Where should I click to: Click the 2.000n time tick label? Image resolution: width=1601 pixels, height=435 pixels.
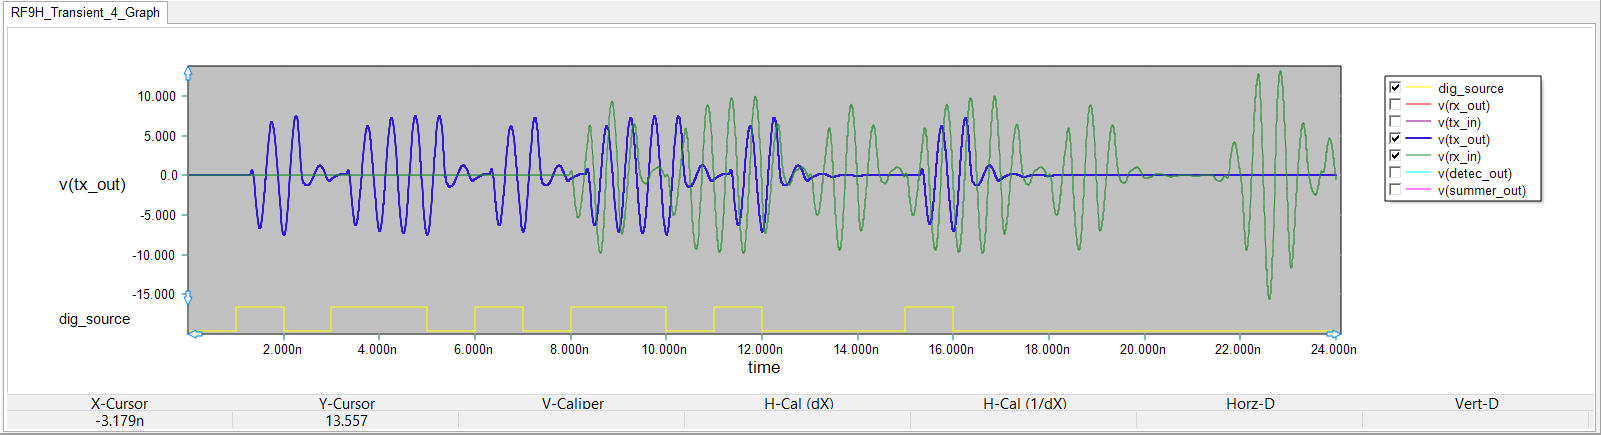(282, 349)
